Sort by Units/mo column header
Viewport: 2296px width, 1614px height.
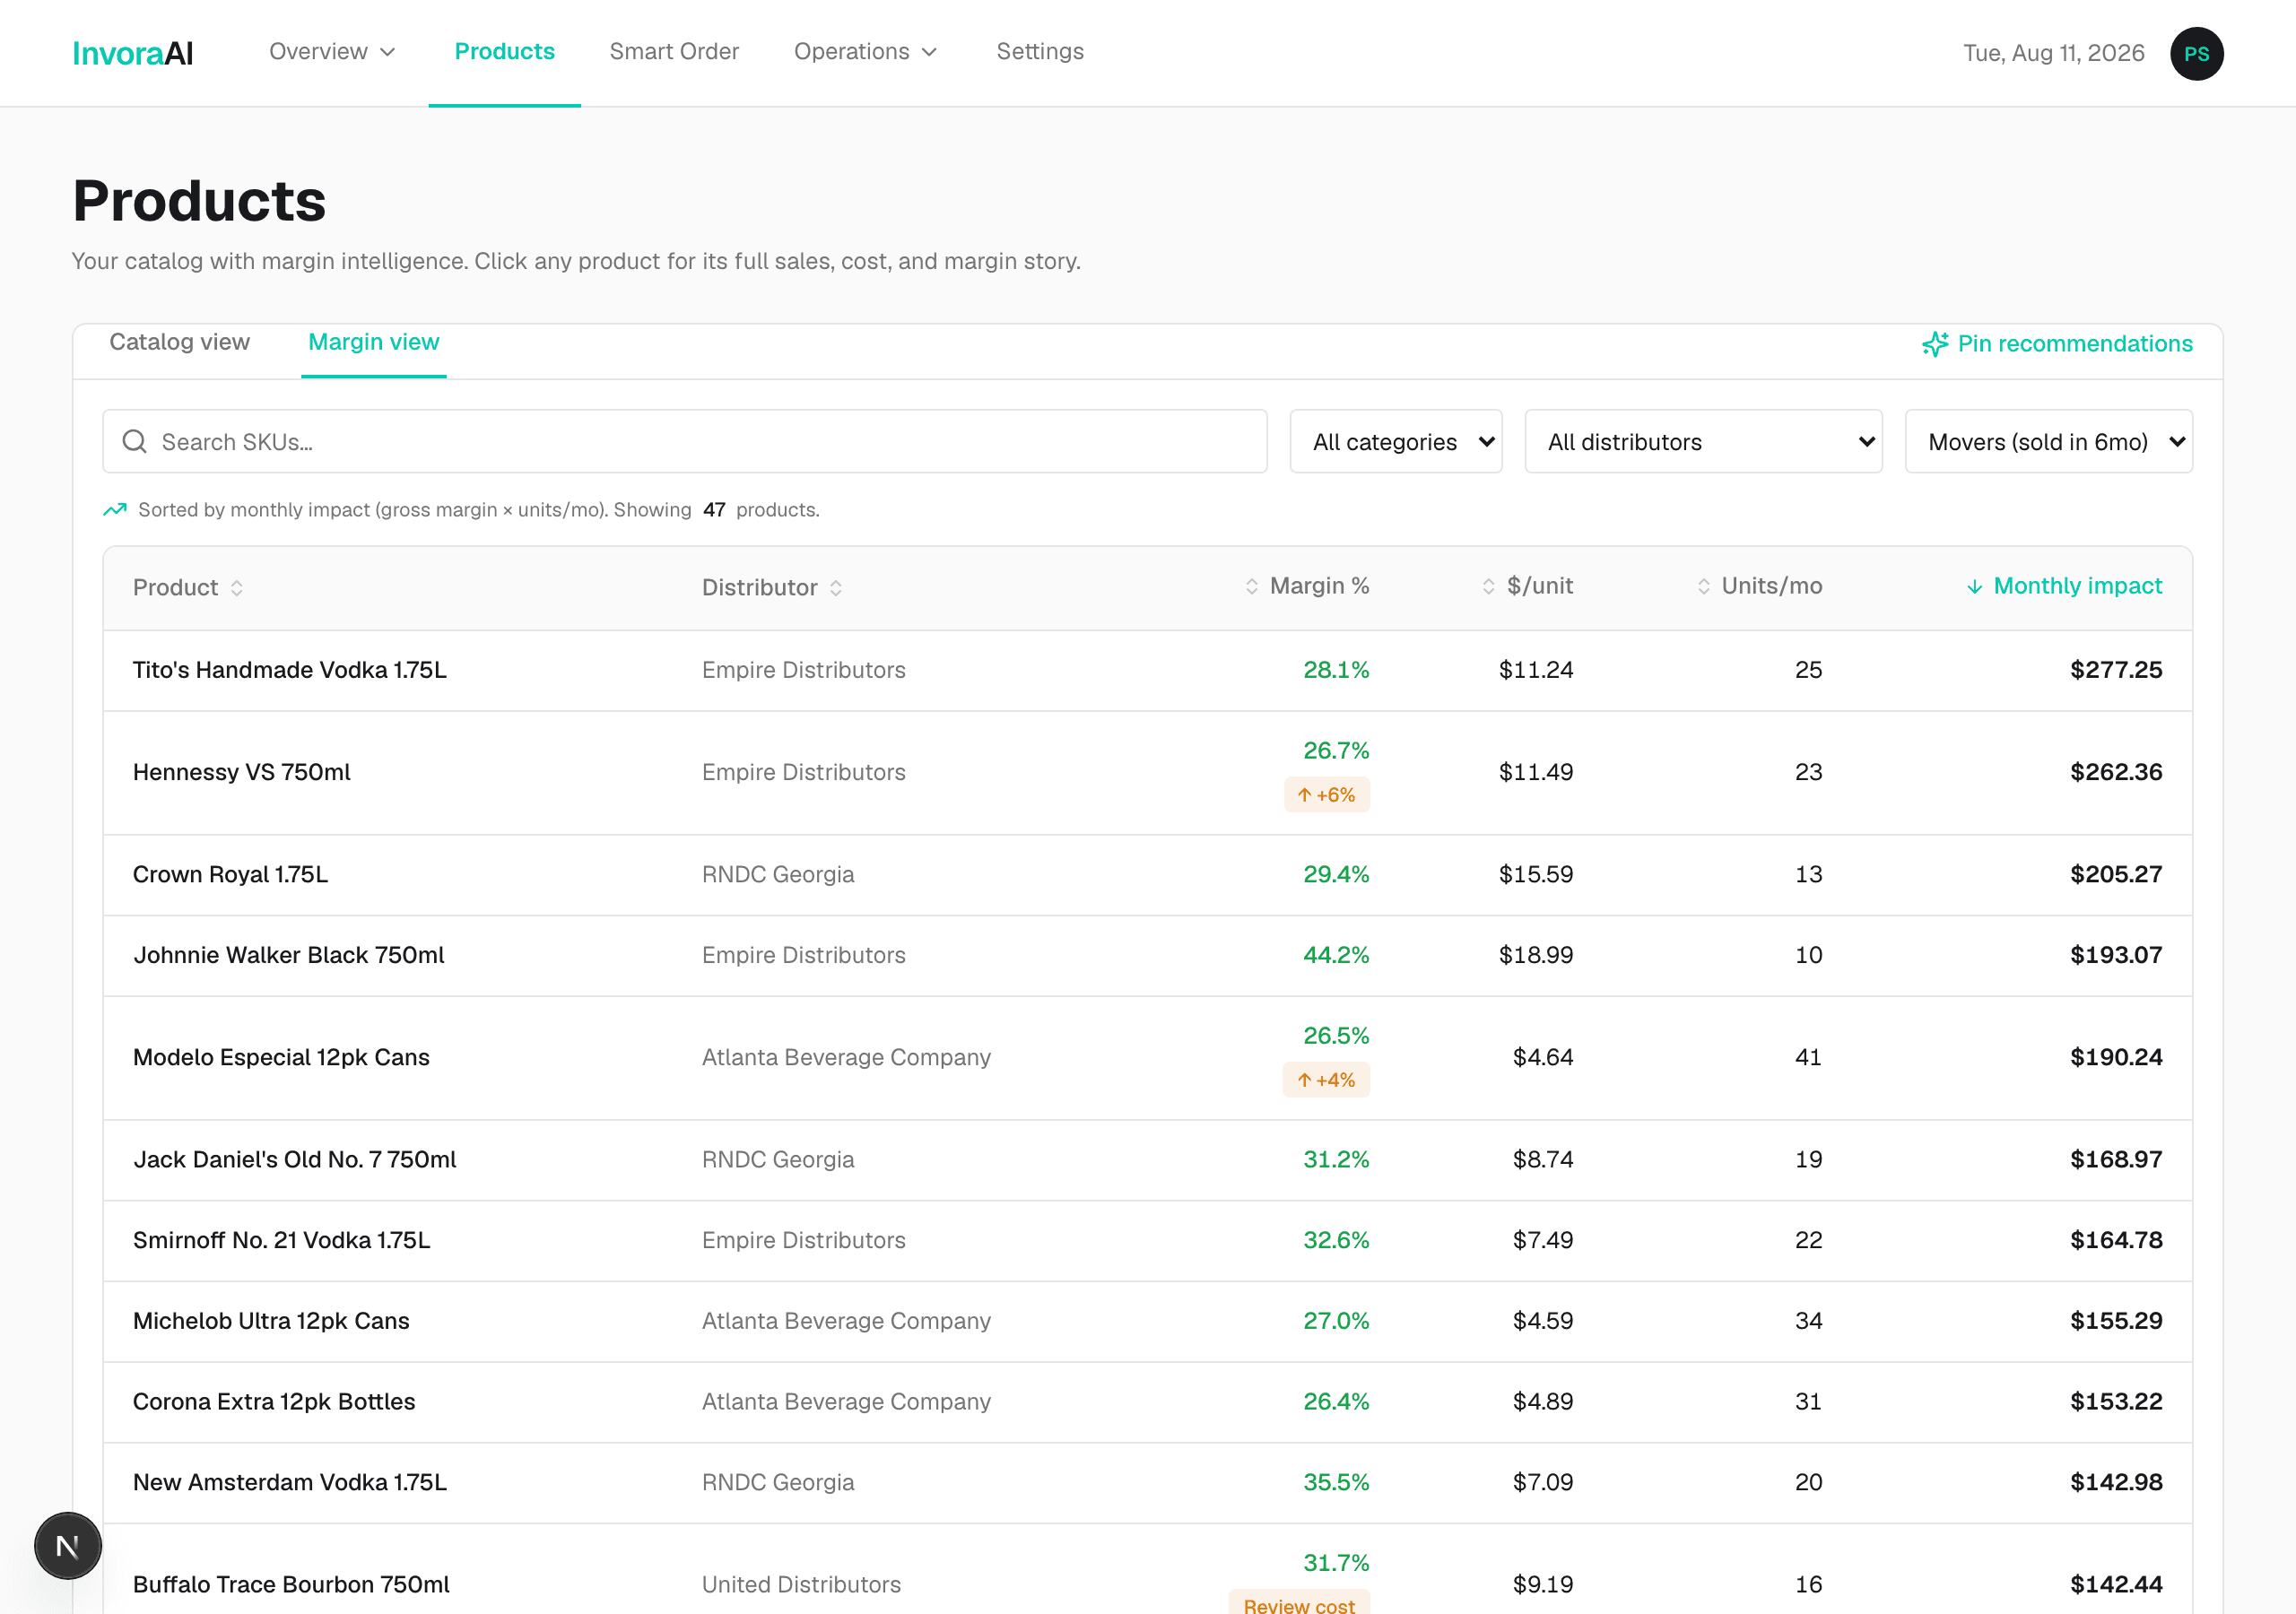click(x=1760, y=587)
